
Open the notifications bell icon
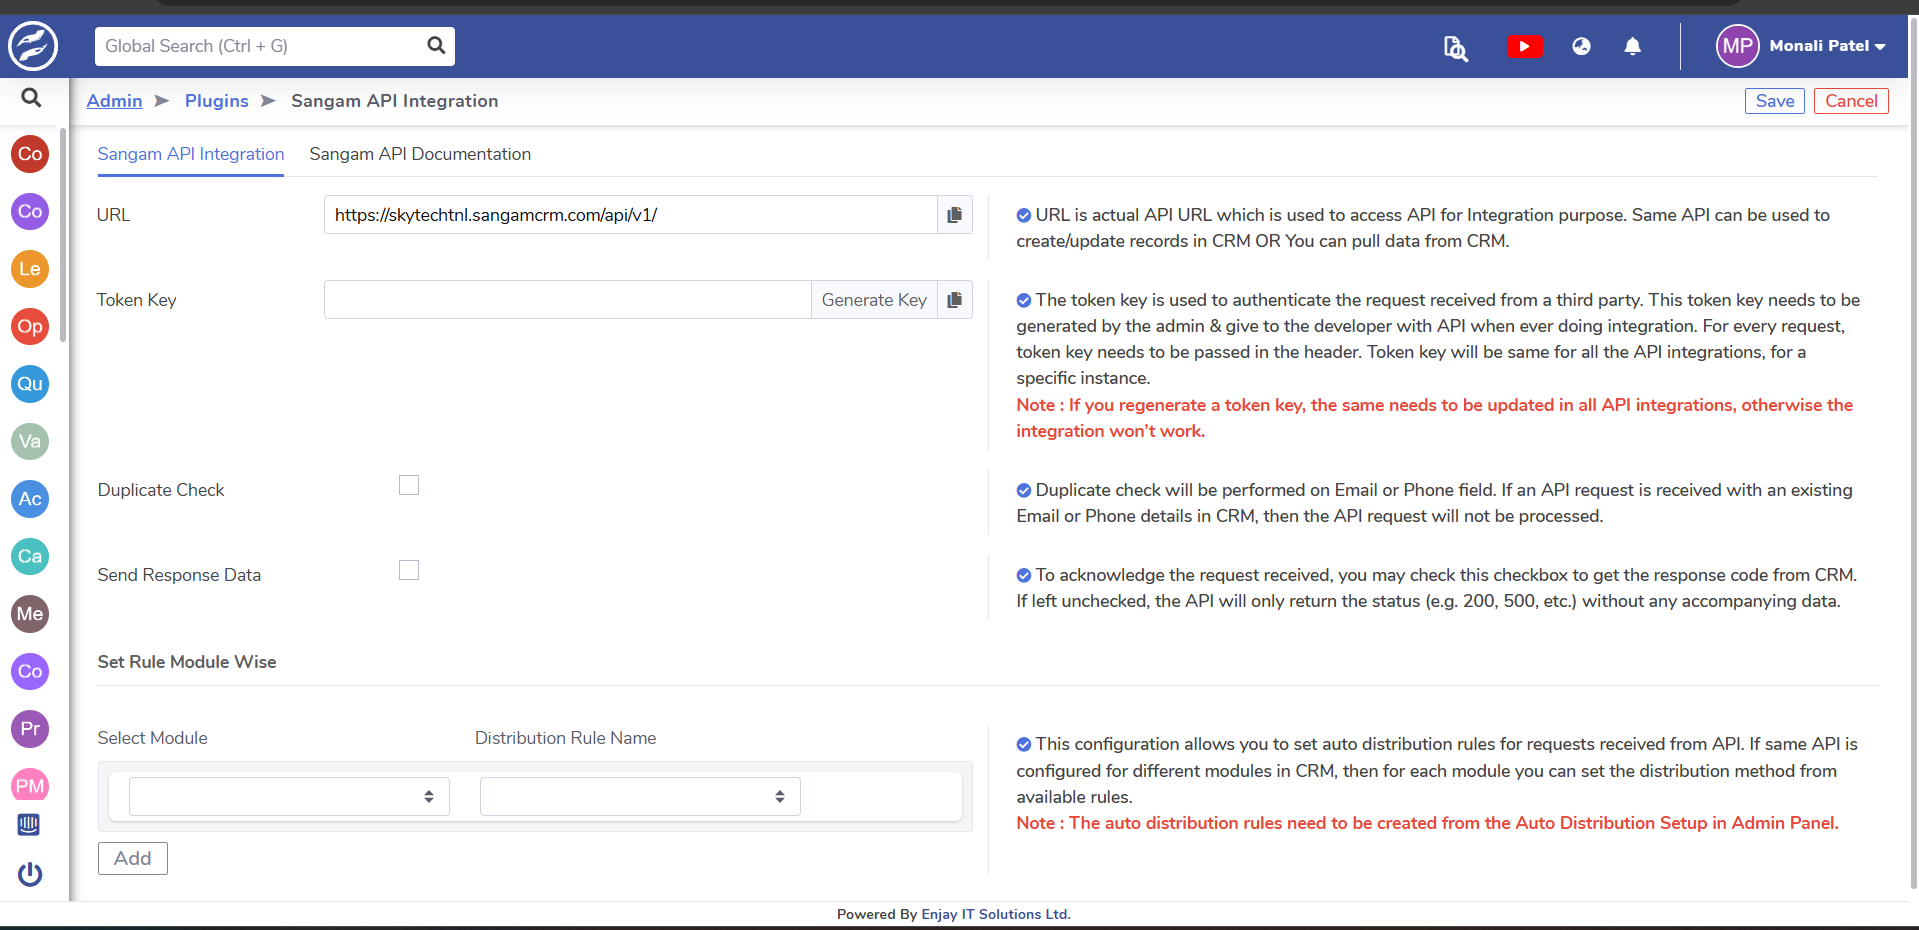1632,46
